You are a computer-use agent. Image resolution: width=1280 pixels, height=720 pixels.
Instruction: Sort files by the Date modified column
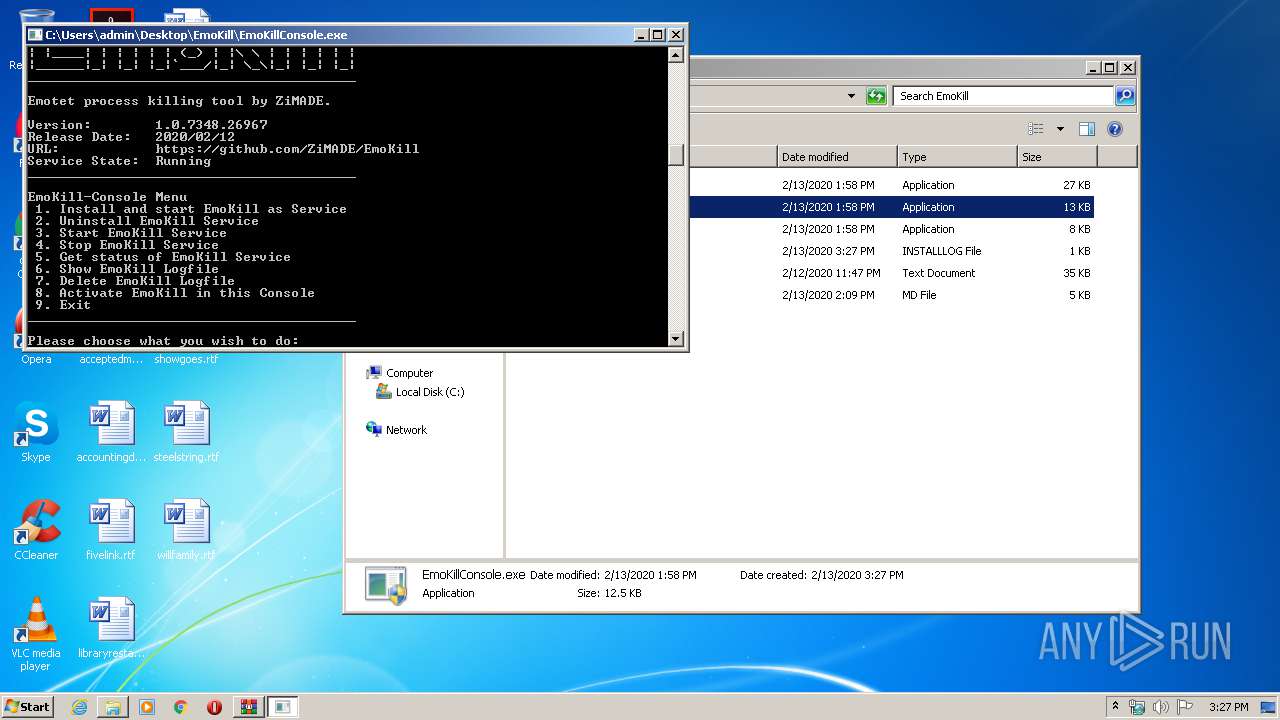pos(837,157)
